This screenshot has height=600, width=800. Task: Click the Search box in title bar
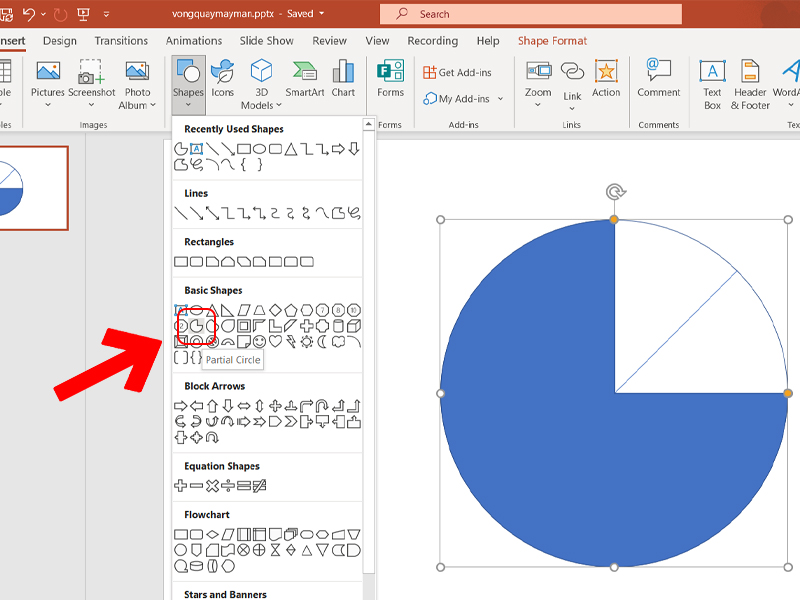tap(530, 14)
